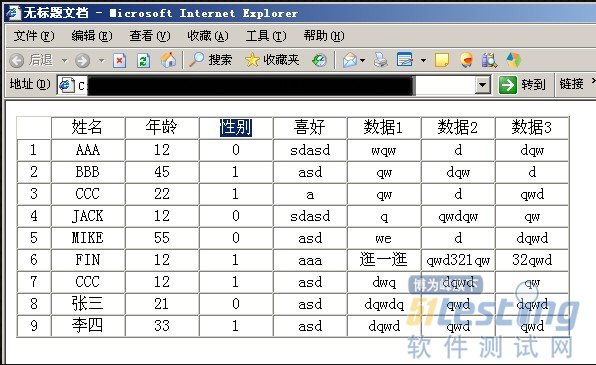Click the 数据2 column header
Image resolution: width=596 pixels, height=365 pixels.
pos(458,127)
